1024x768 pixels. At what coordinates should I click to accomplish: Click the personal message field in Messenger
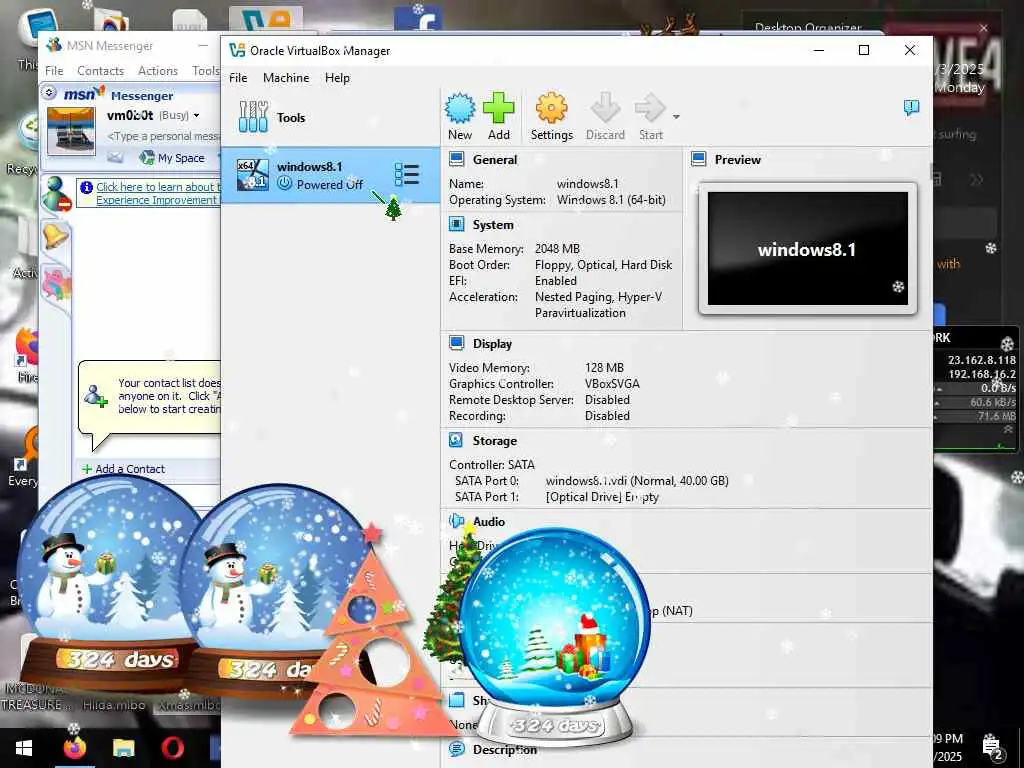(163, 136)
